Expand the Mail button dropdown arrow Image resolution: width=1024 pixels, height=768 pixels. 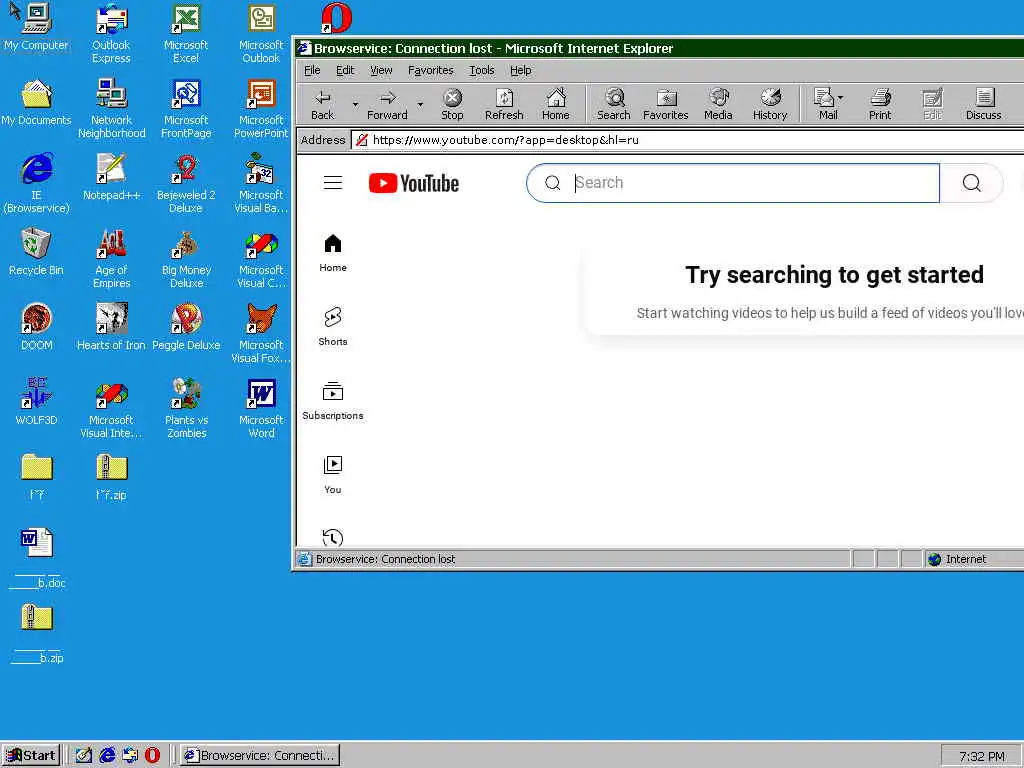[x=841, y=98]
